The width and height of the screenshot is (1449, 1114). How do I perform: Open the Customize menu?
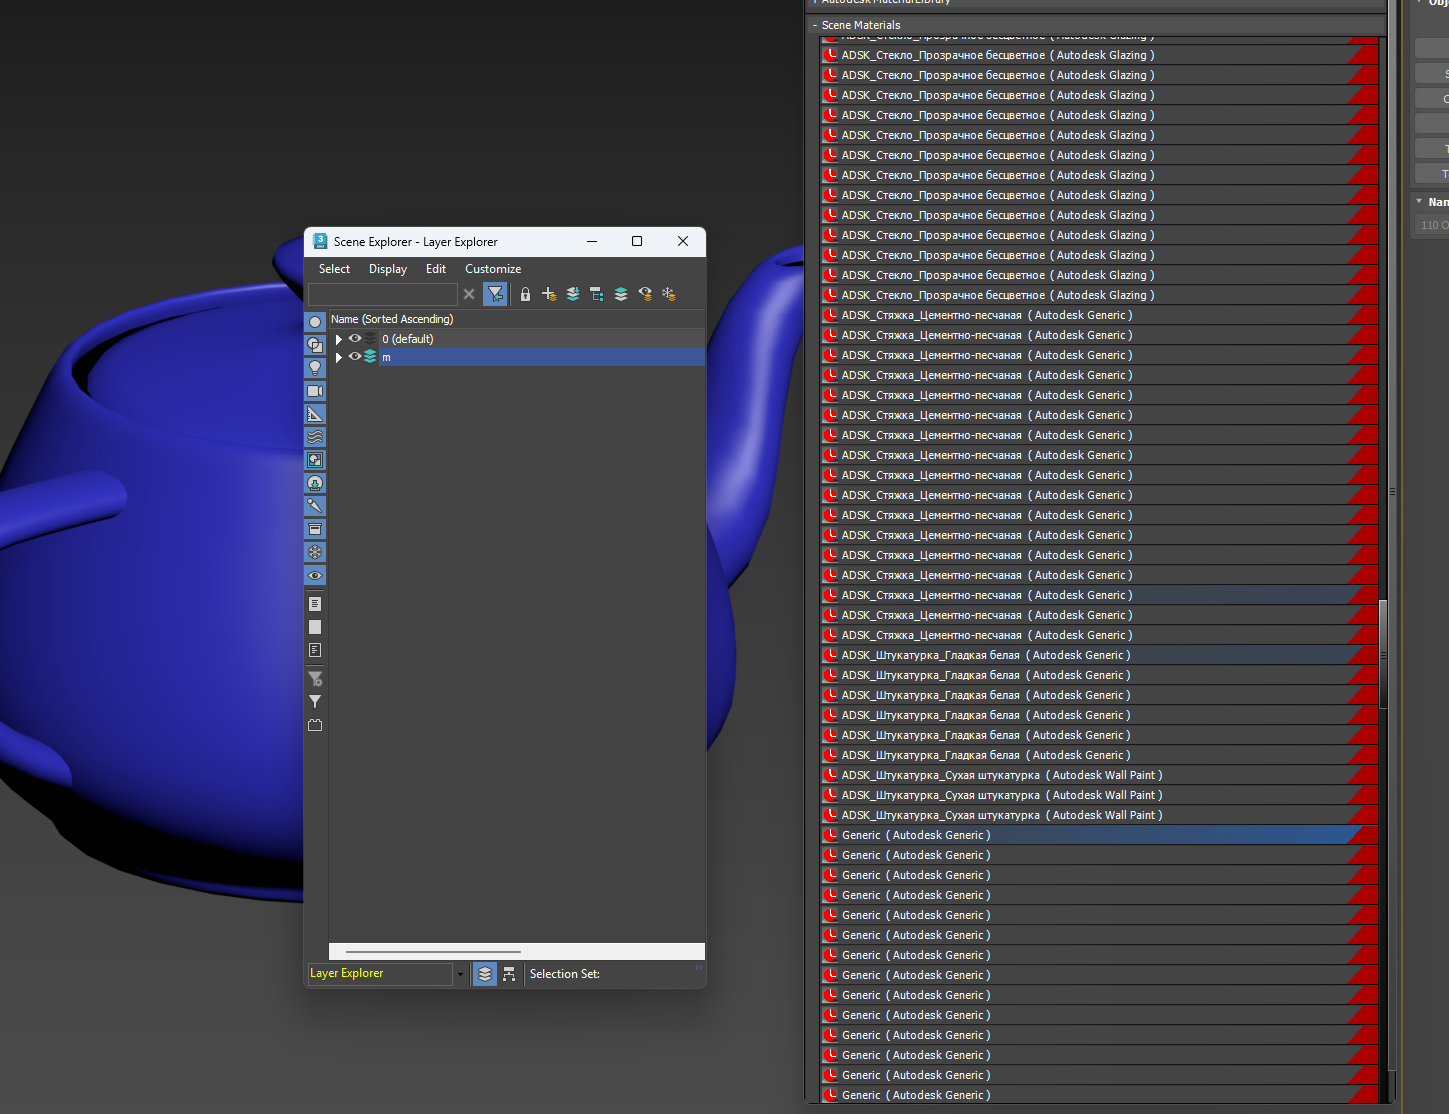[493, 269]
